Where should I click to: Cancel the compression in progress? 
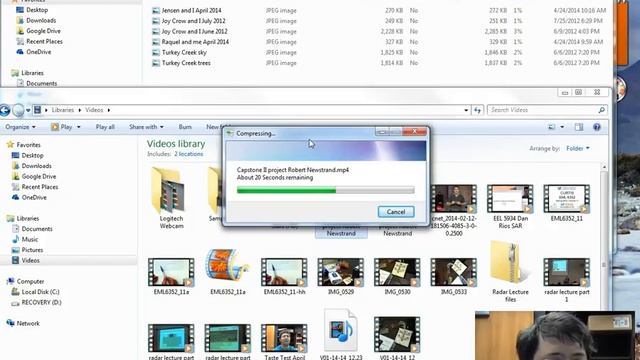tap(396, 211)
